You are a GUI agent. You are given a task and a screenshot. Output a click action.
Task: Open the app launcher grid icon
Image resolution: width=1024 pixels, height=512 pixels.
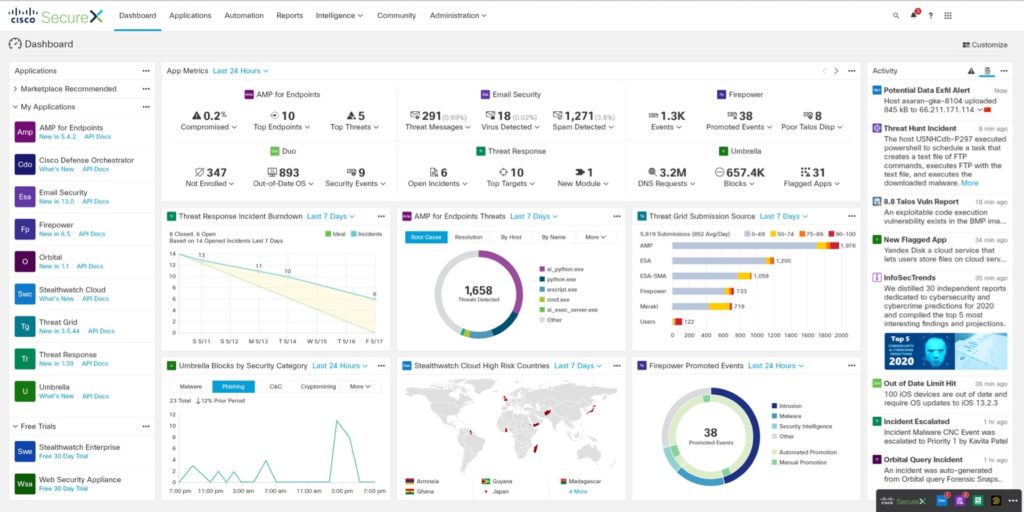click(949, 16)
